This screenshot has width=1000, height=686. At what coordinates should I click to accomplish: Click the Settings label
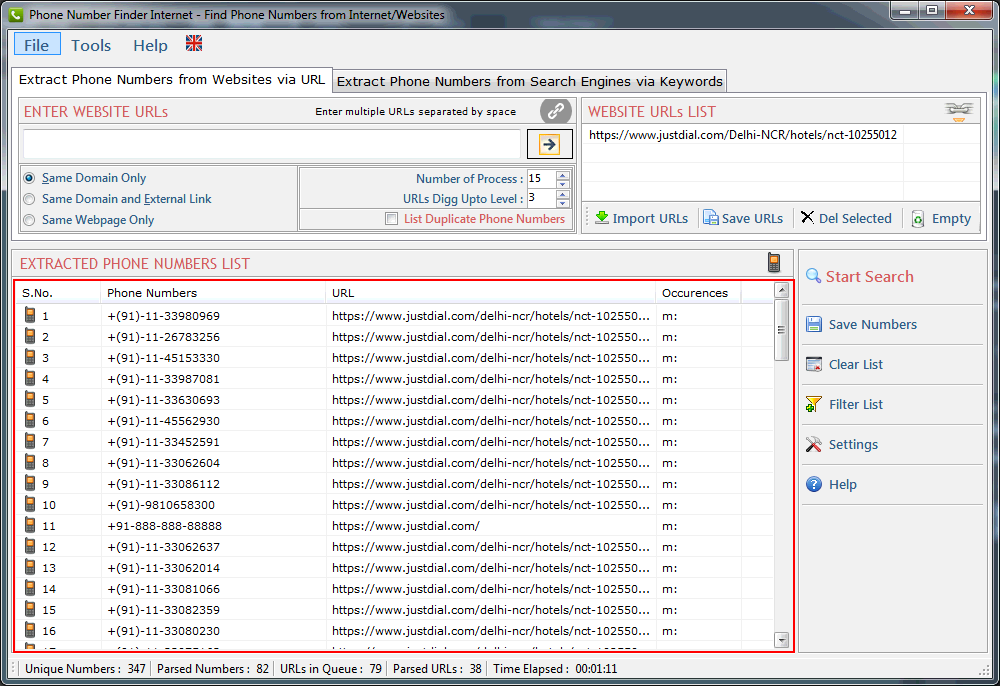click(853, 444)
